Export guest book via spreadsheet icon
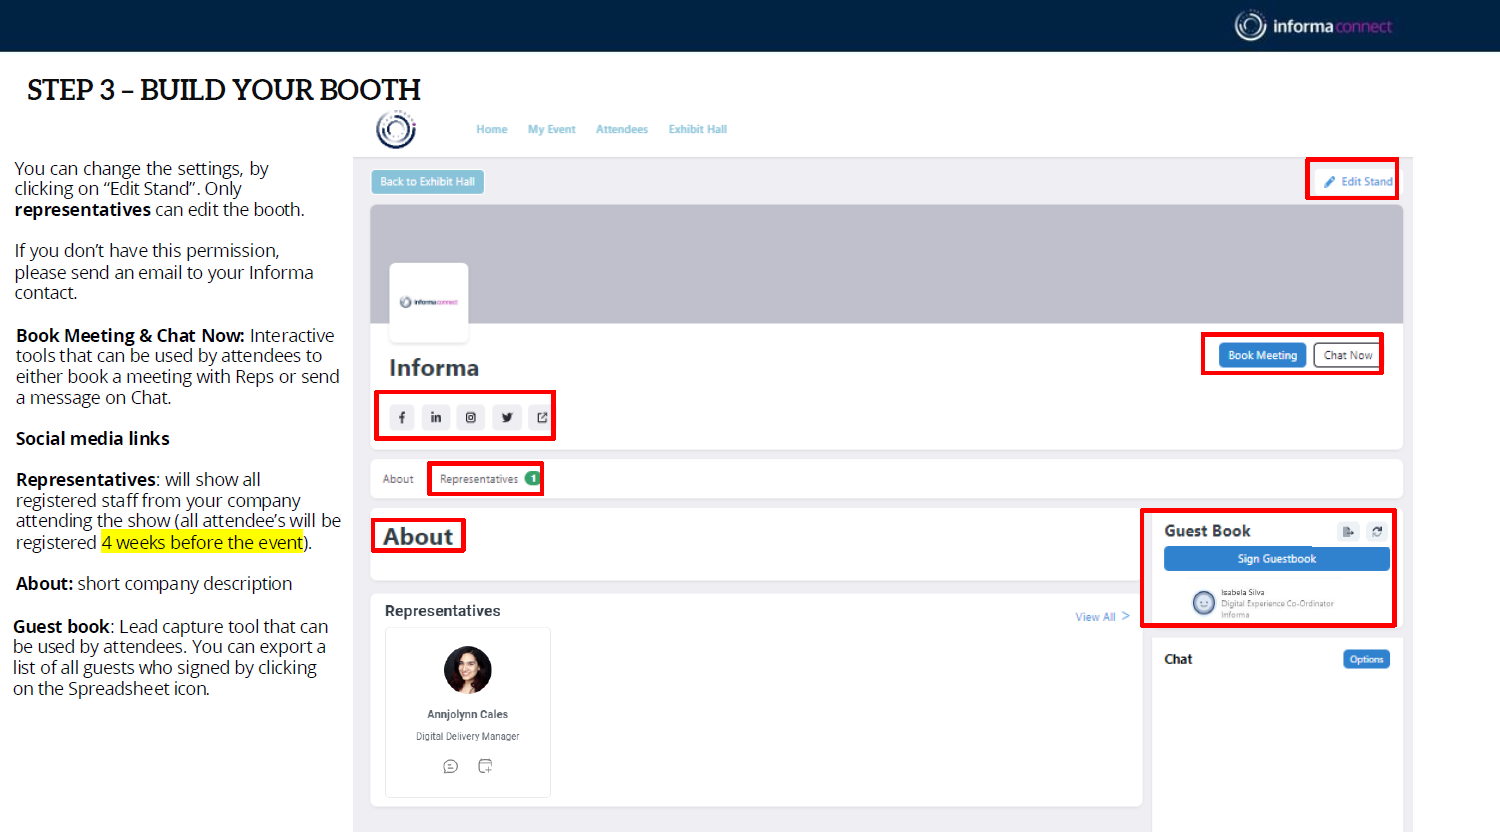The width and height of the screenshot is (1500, 833). [1348, 531]
